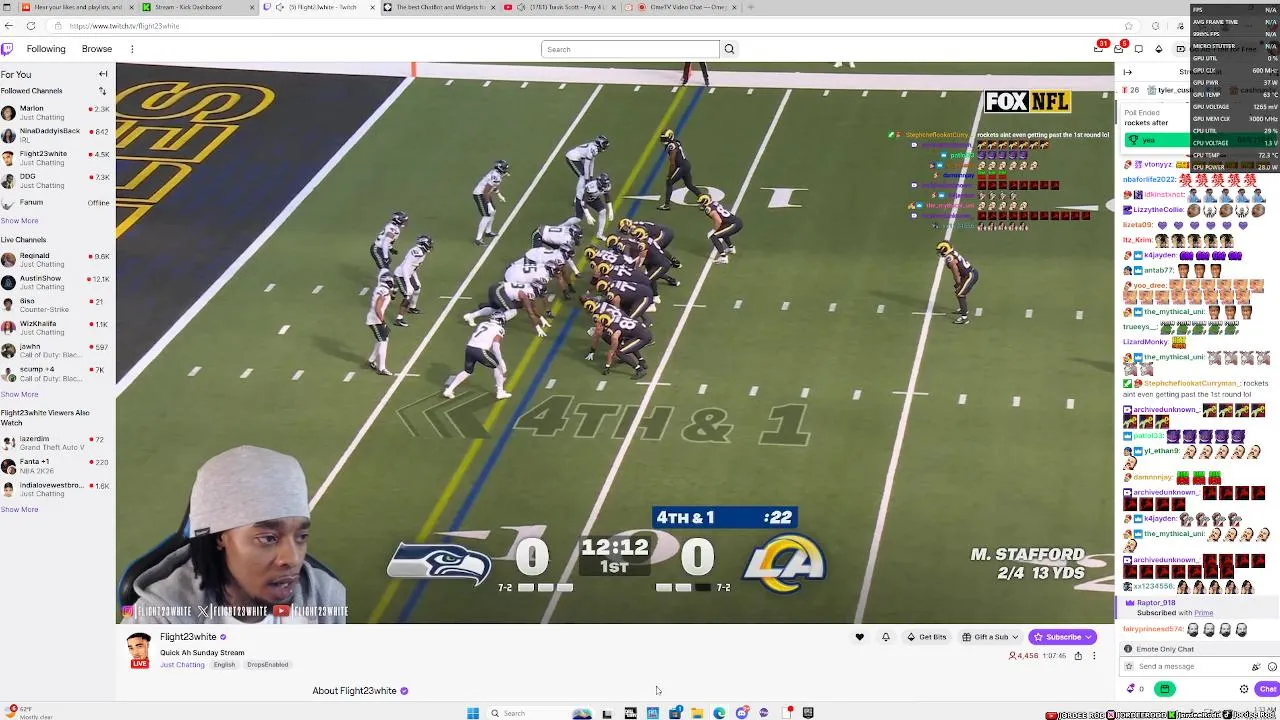1280x720 pixels.
Task: Open the emote picker smiley icon
Action: pyautogui.click(x=1272, y=666)
